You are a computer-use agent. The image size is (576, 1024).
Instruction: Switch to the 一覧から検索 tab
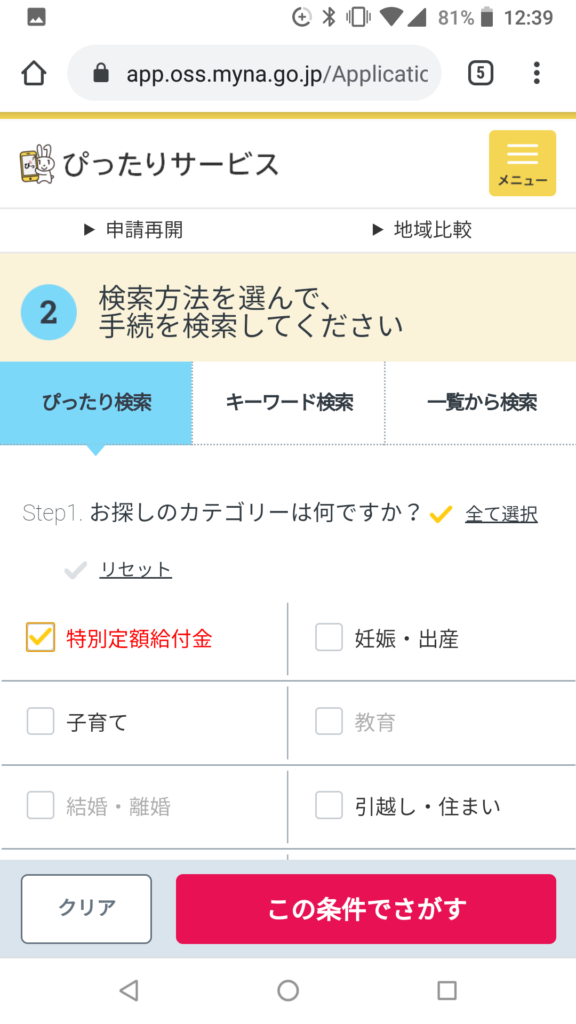click(x=481, y=403)
